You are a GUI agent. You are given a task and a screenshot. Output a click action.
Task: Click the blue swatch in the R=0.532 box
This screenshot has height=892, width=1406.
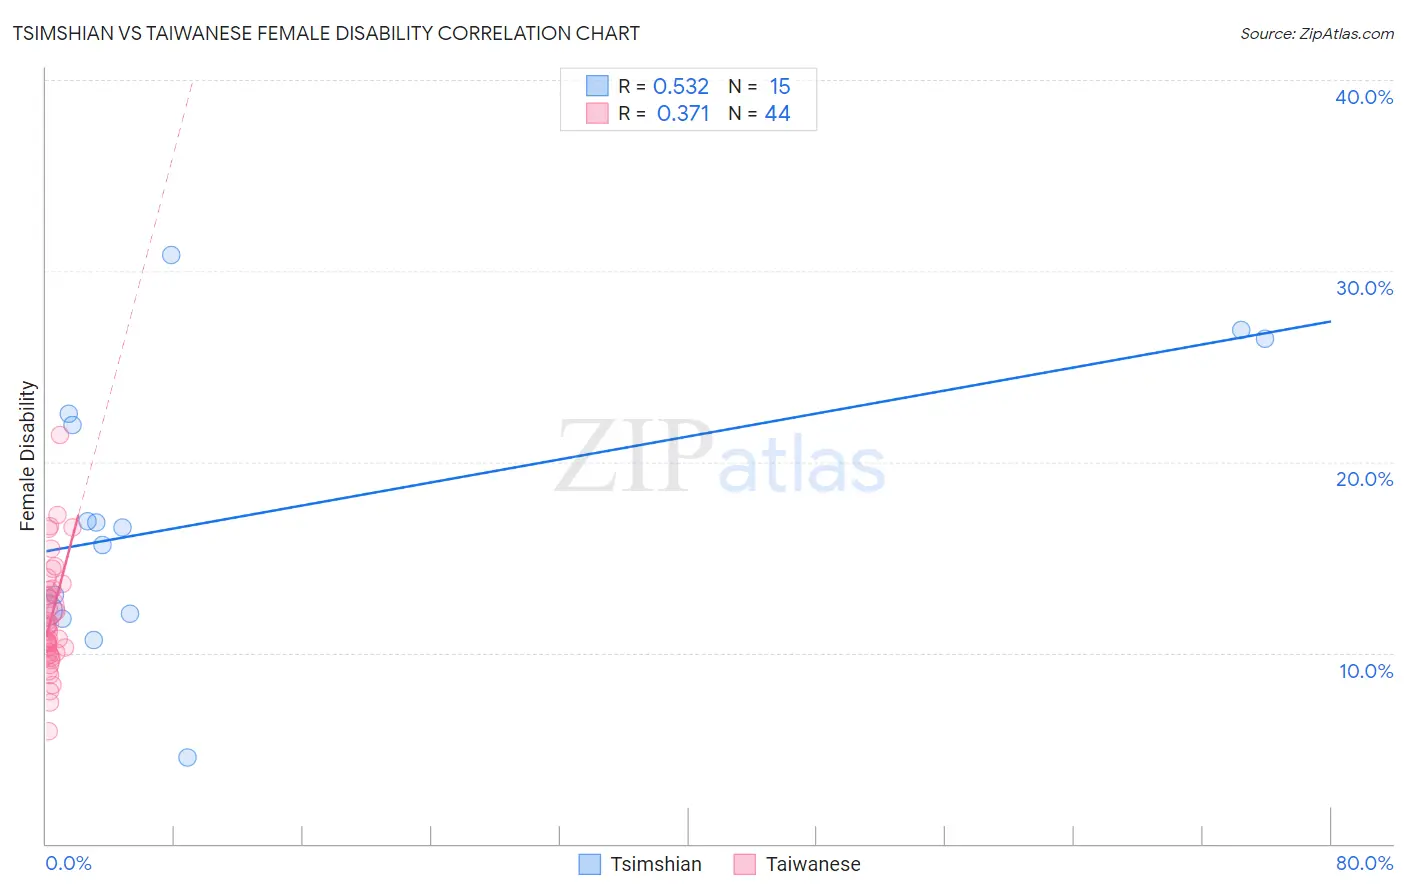point(597,86)
